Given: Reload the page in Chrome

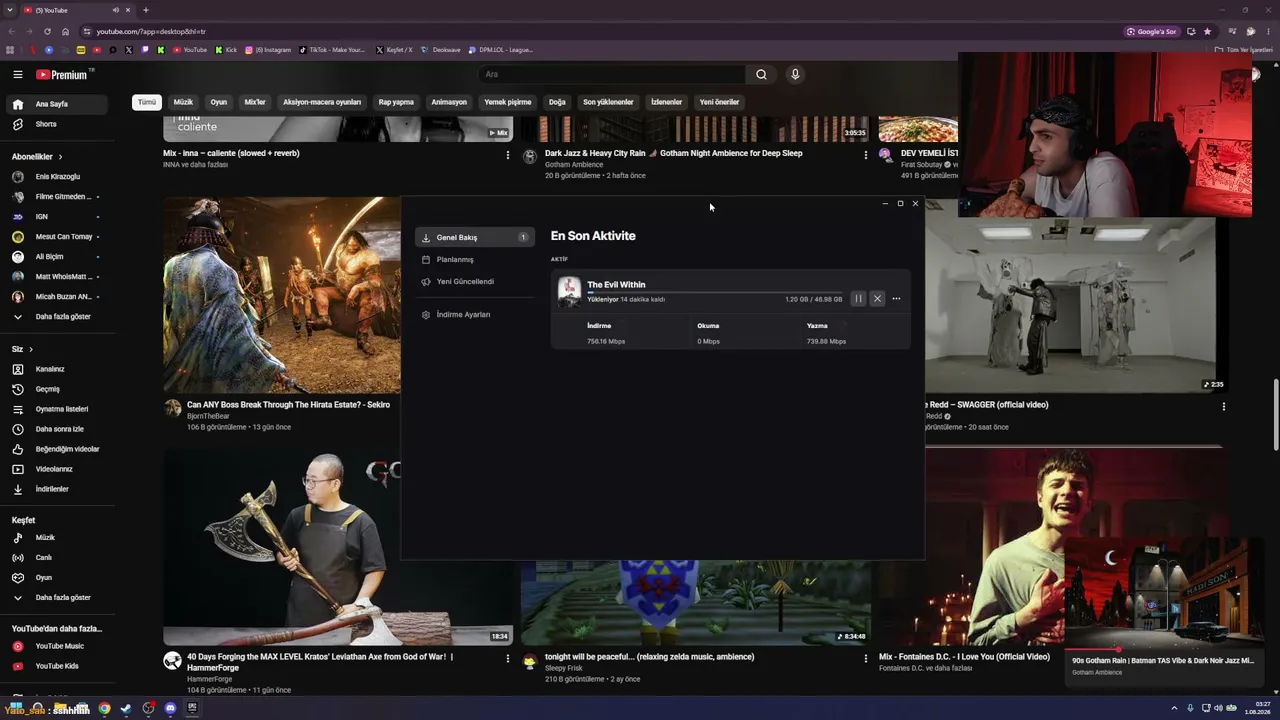Looking at the screenshot, I should (47, 31).
